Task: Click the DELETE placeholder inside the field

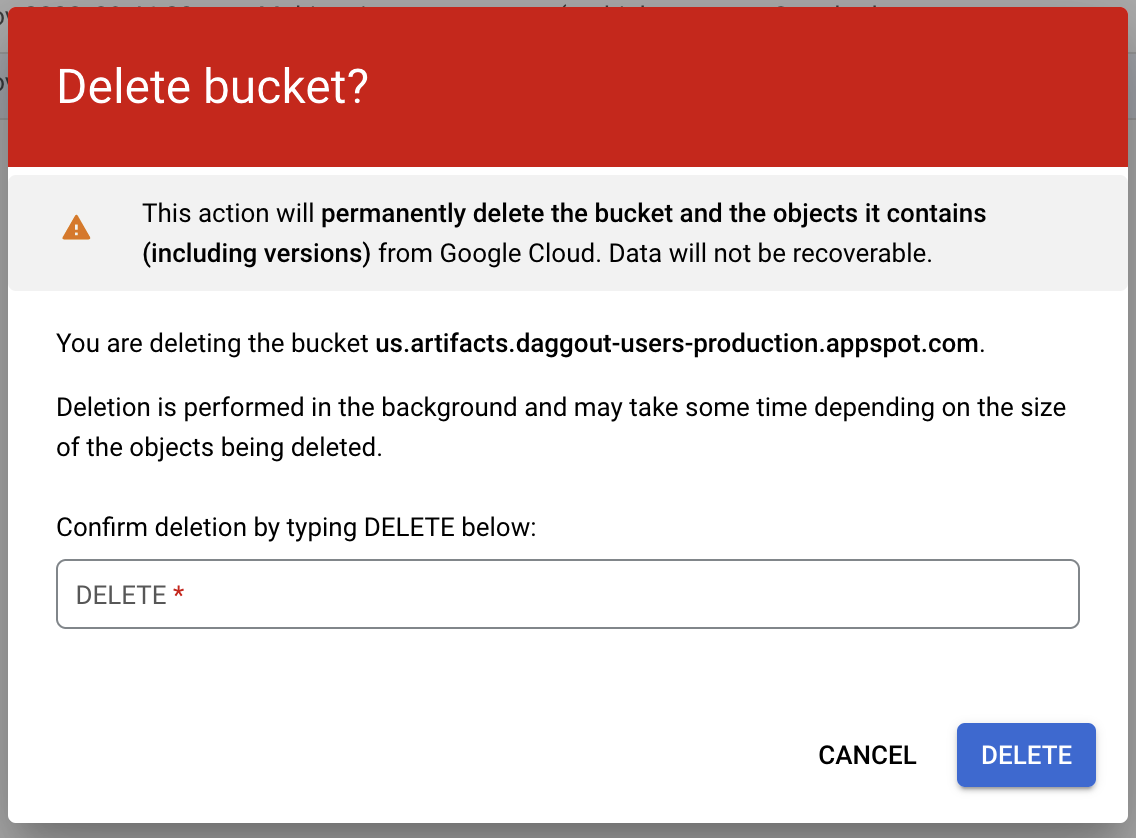Action: pos(121,596)
